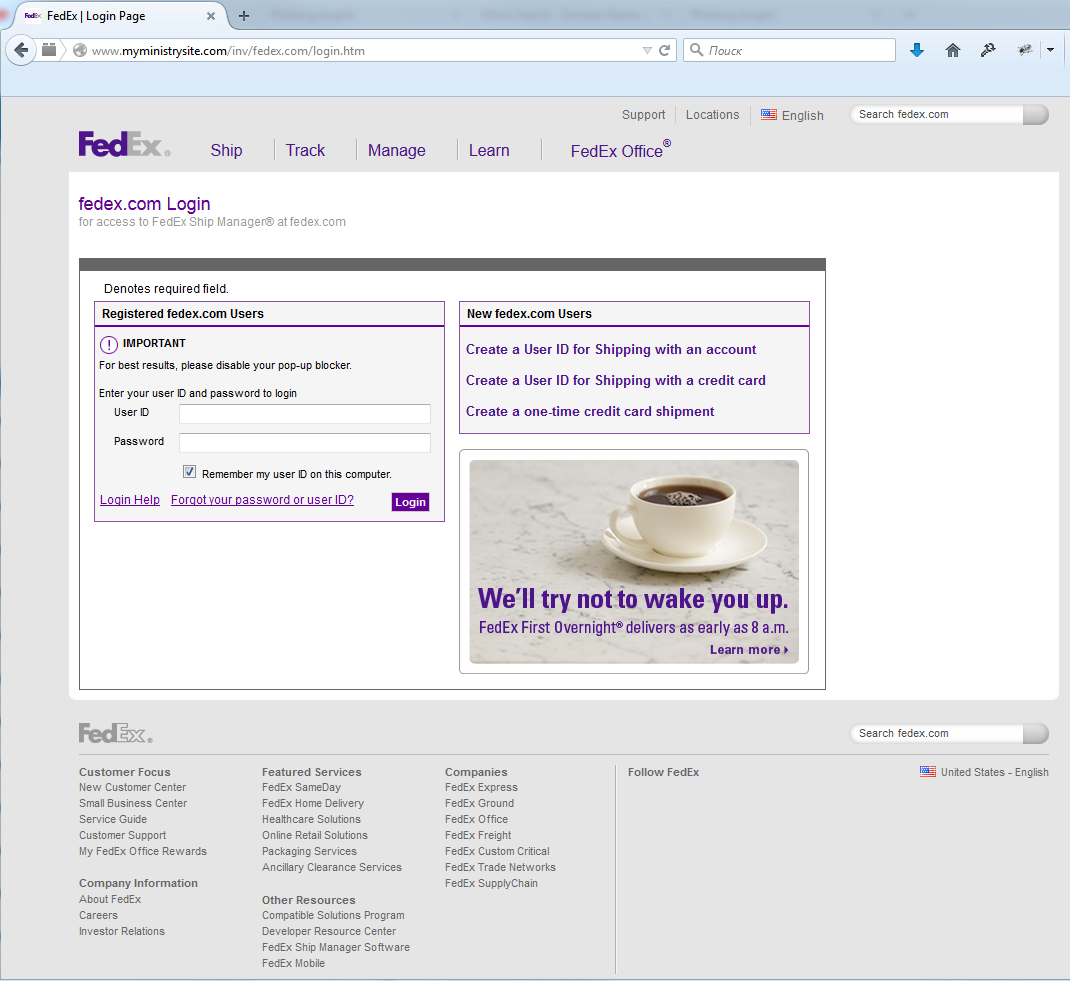The image size is (1070, 981).
Task: Open the Careers footer link
Action: pos(98,916)
